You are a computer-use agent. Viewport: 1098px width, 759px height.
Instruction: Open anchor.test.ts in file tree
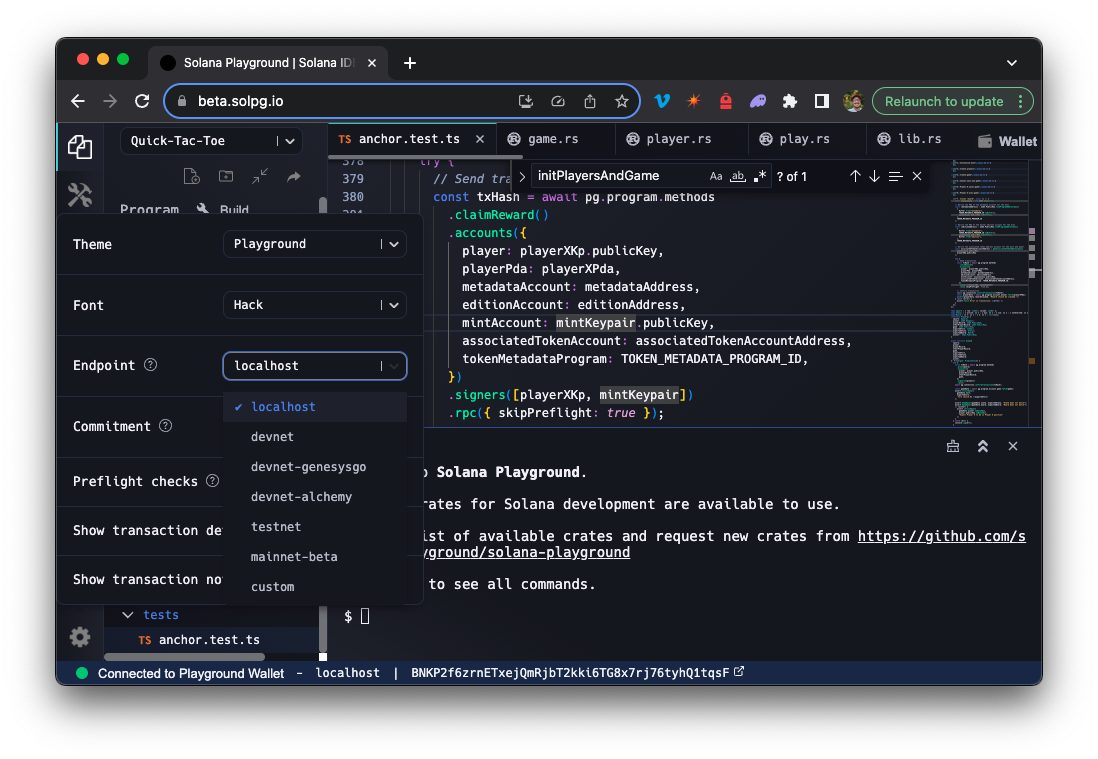[x=209, y=639]
